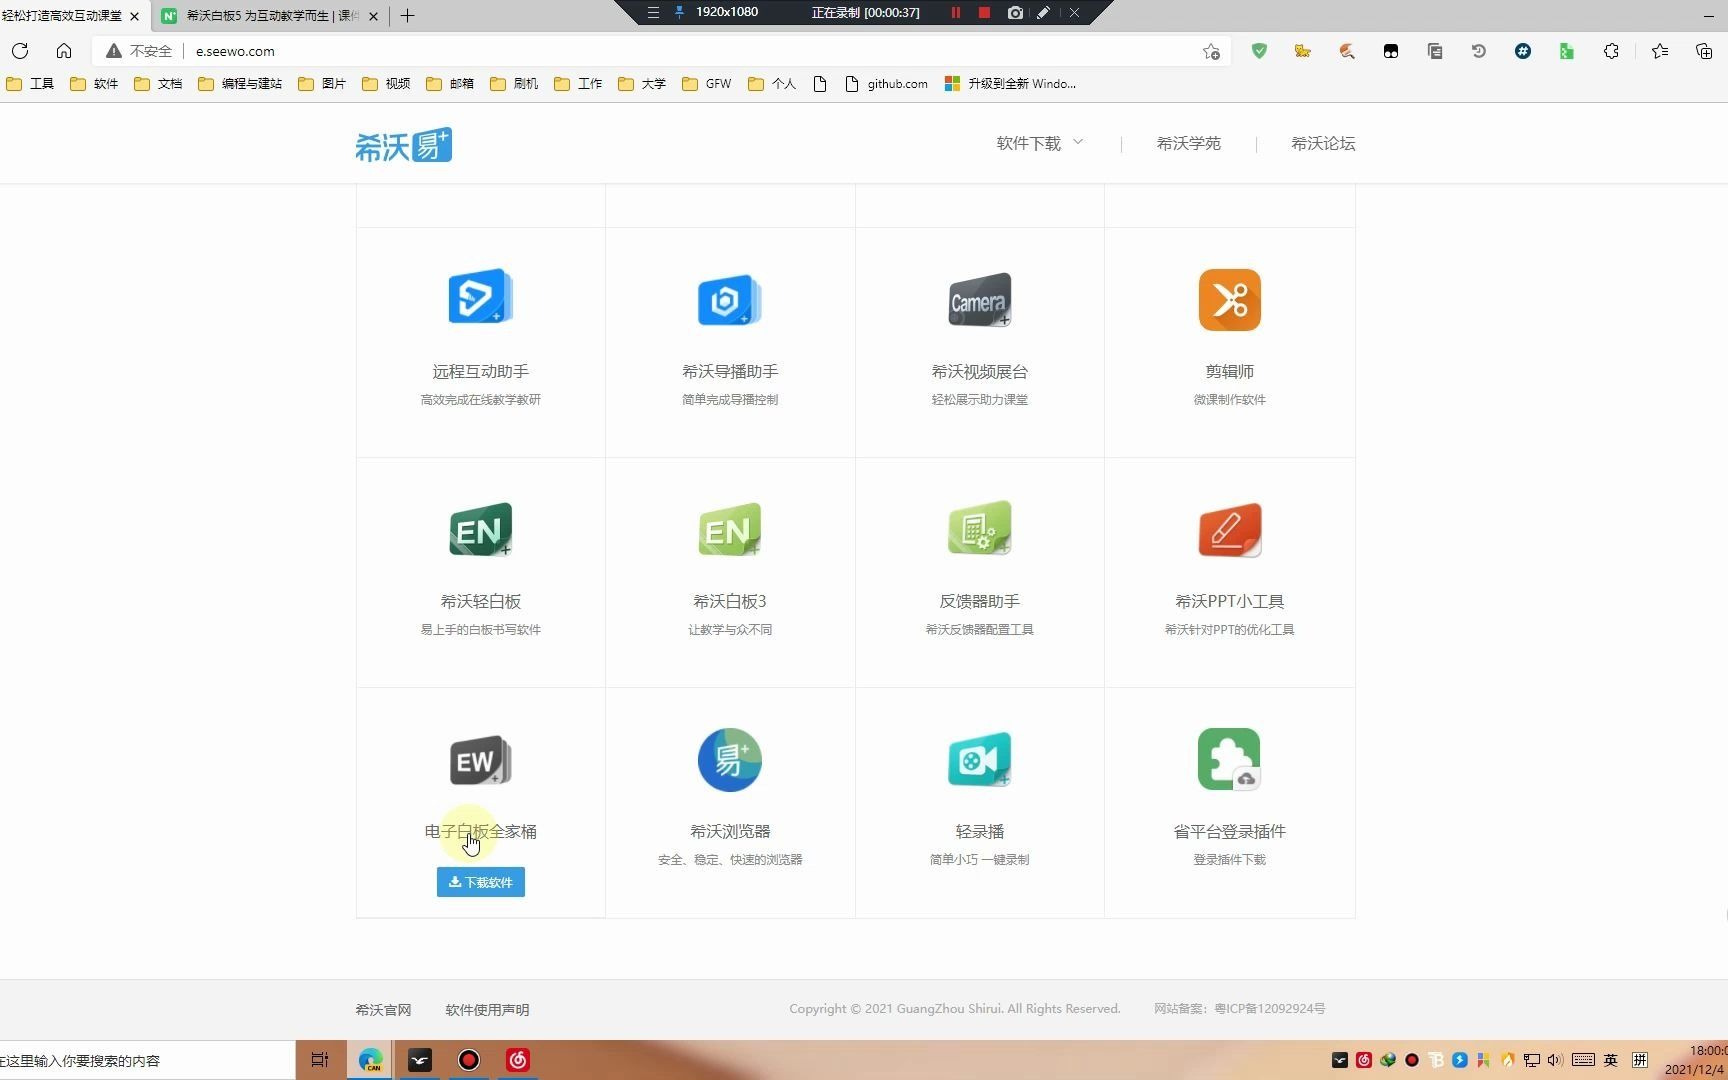The image size is (1728, 1080).
Task: Click the 轻录播 product title
Action: (x=979, y=831)
